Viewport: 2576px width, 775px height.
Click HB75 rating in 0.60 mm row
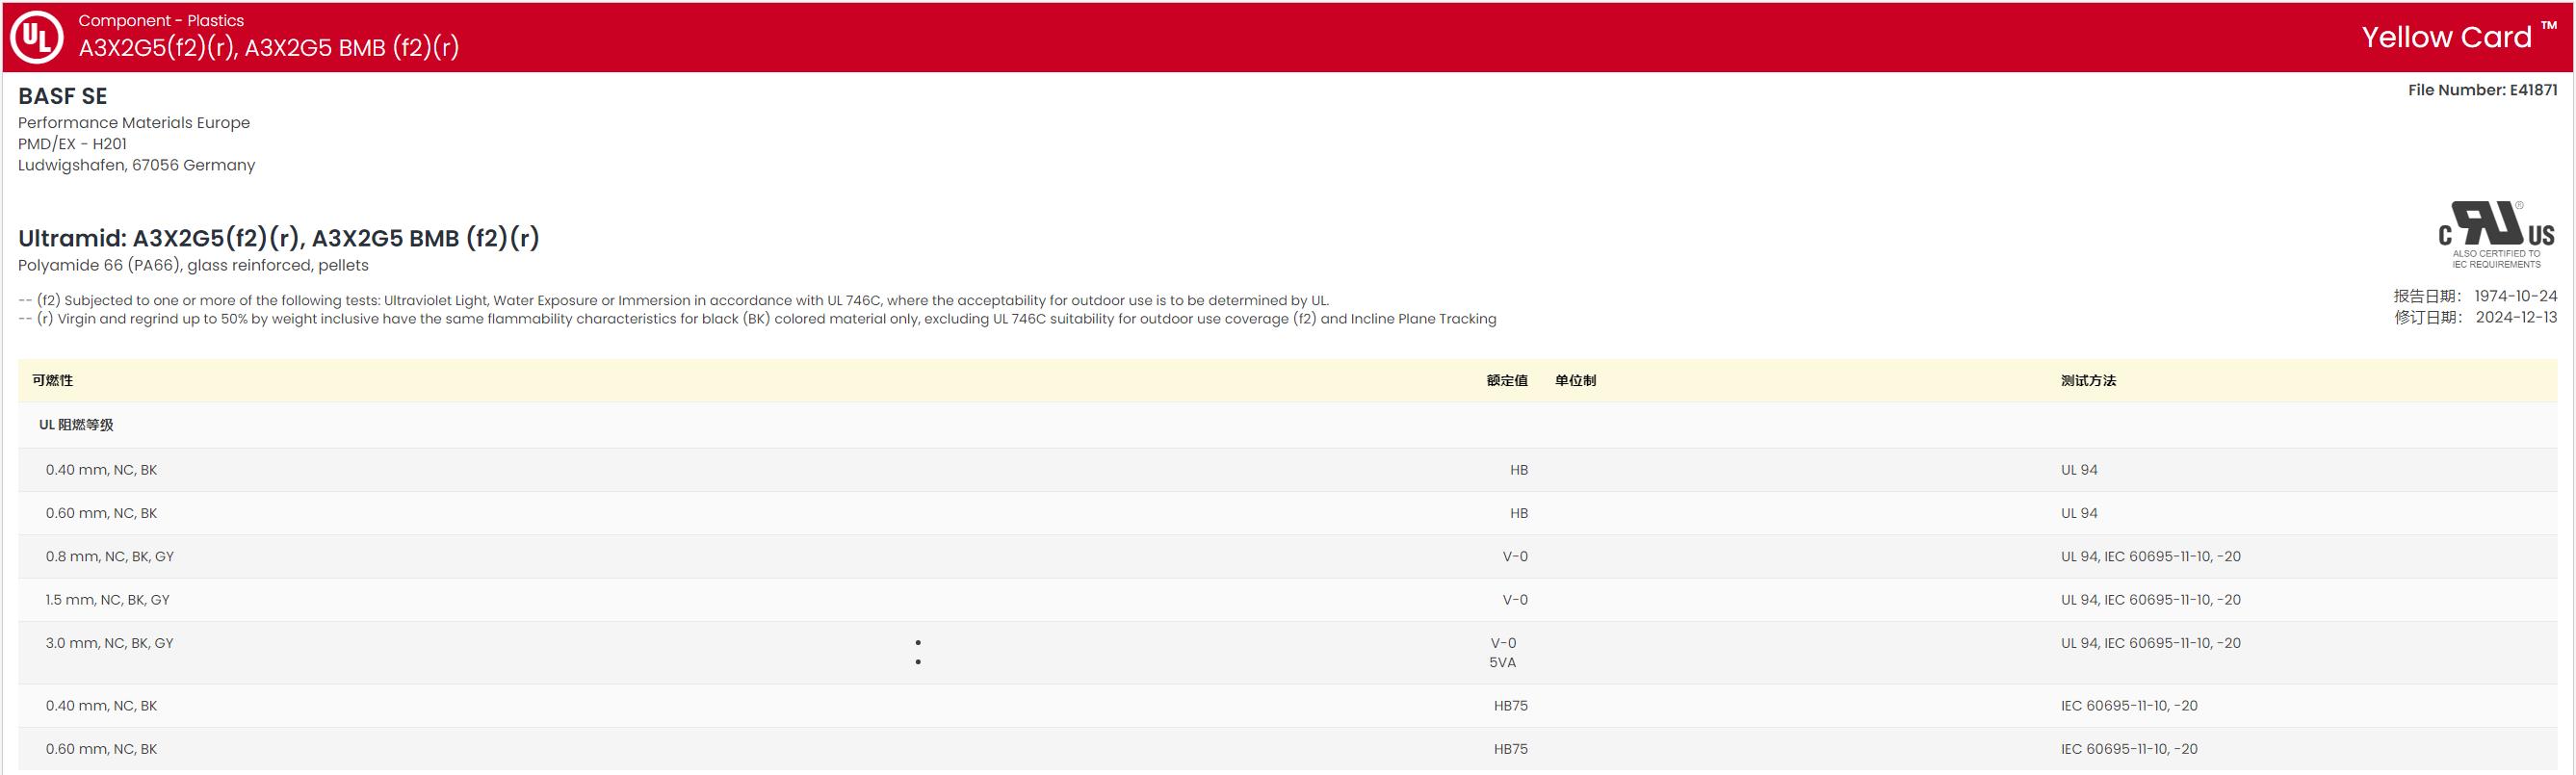click(x=1511, y=749)
